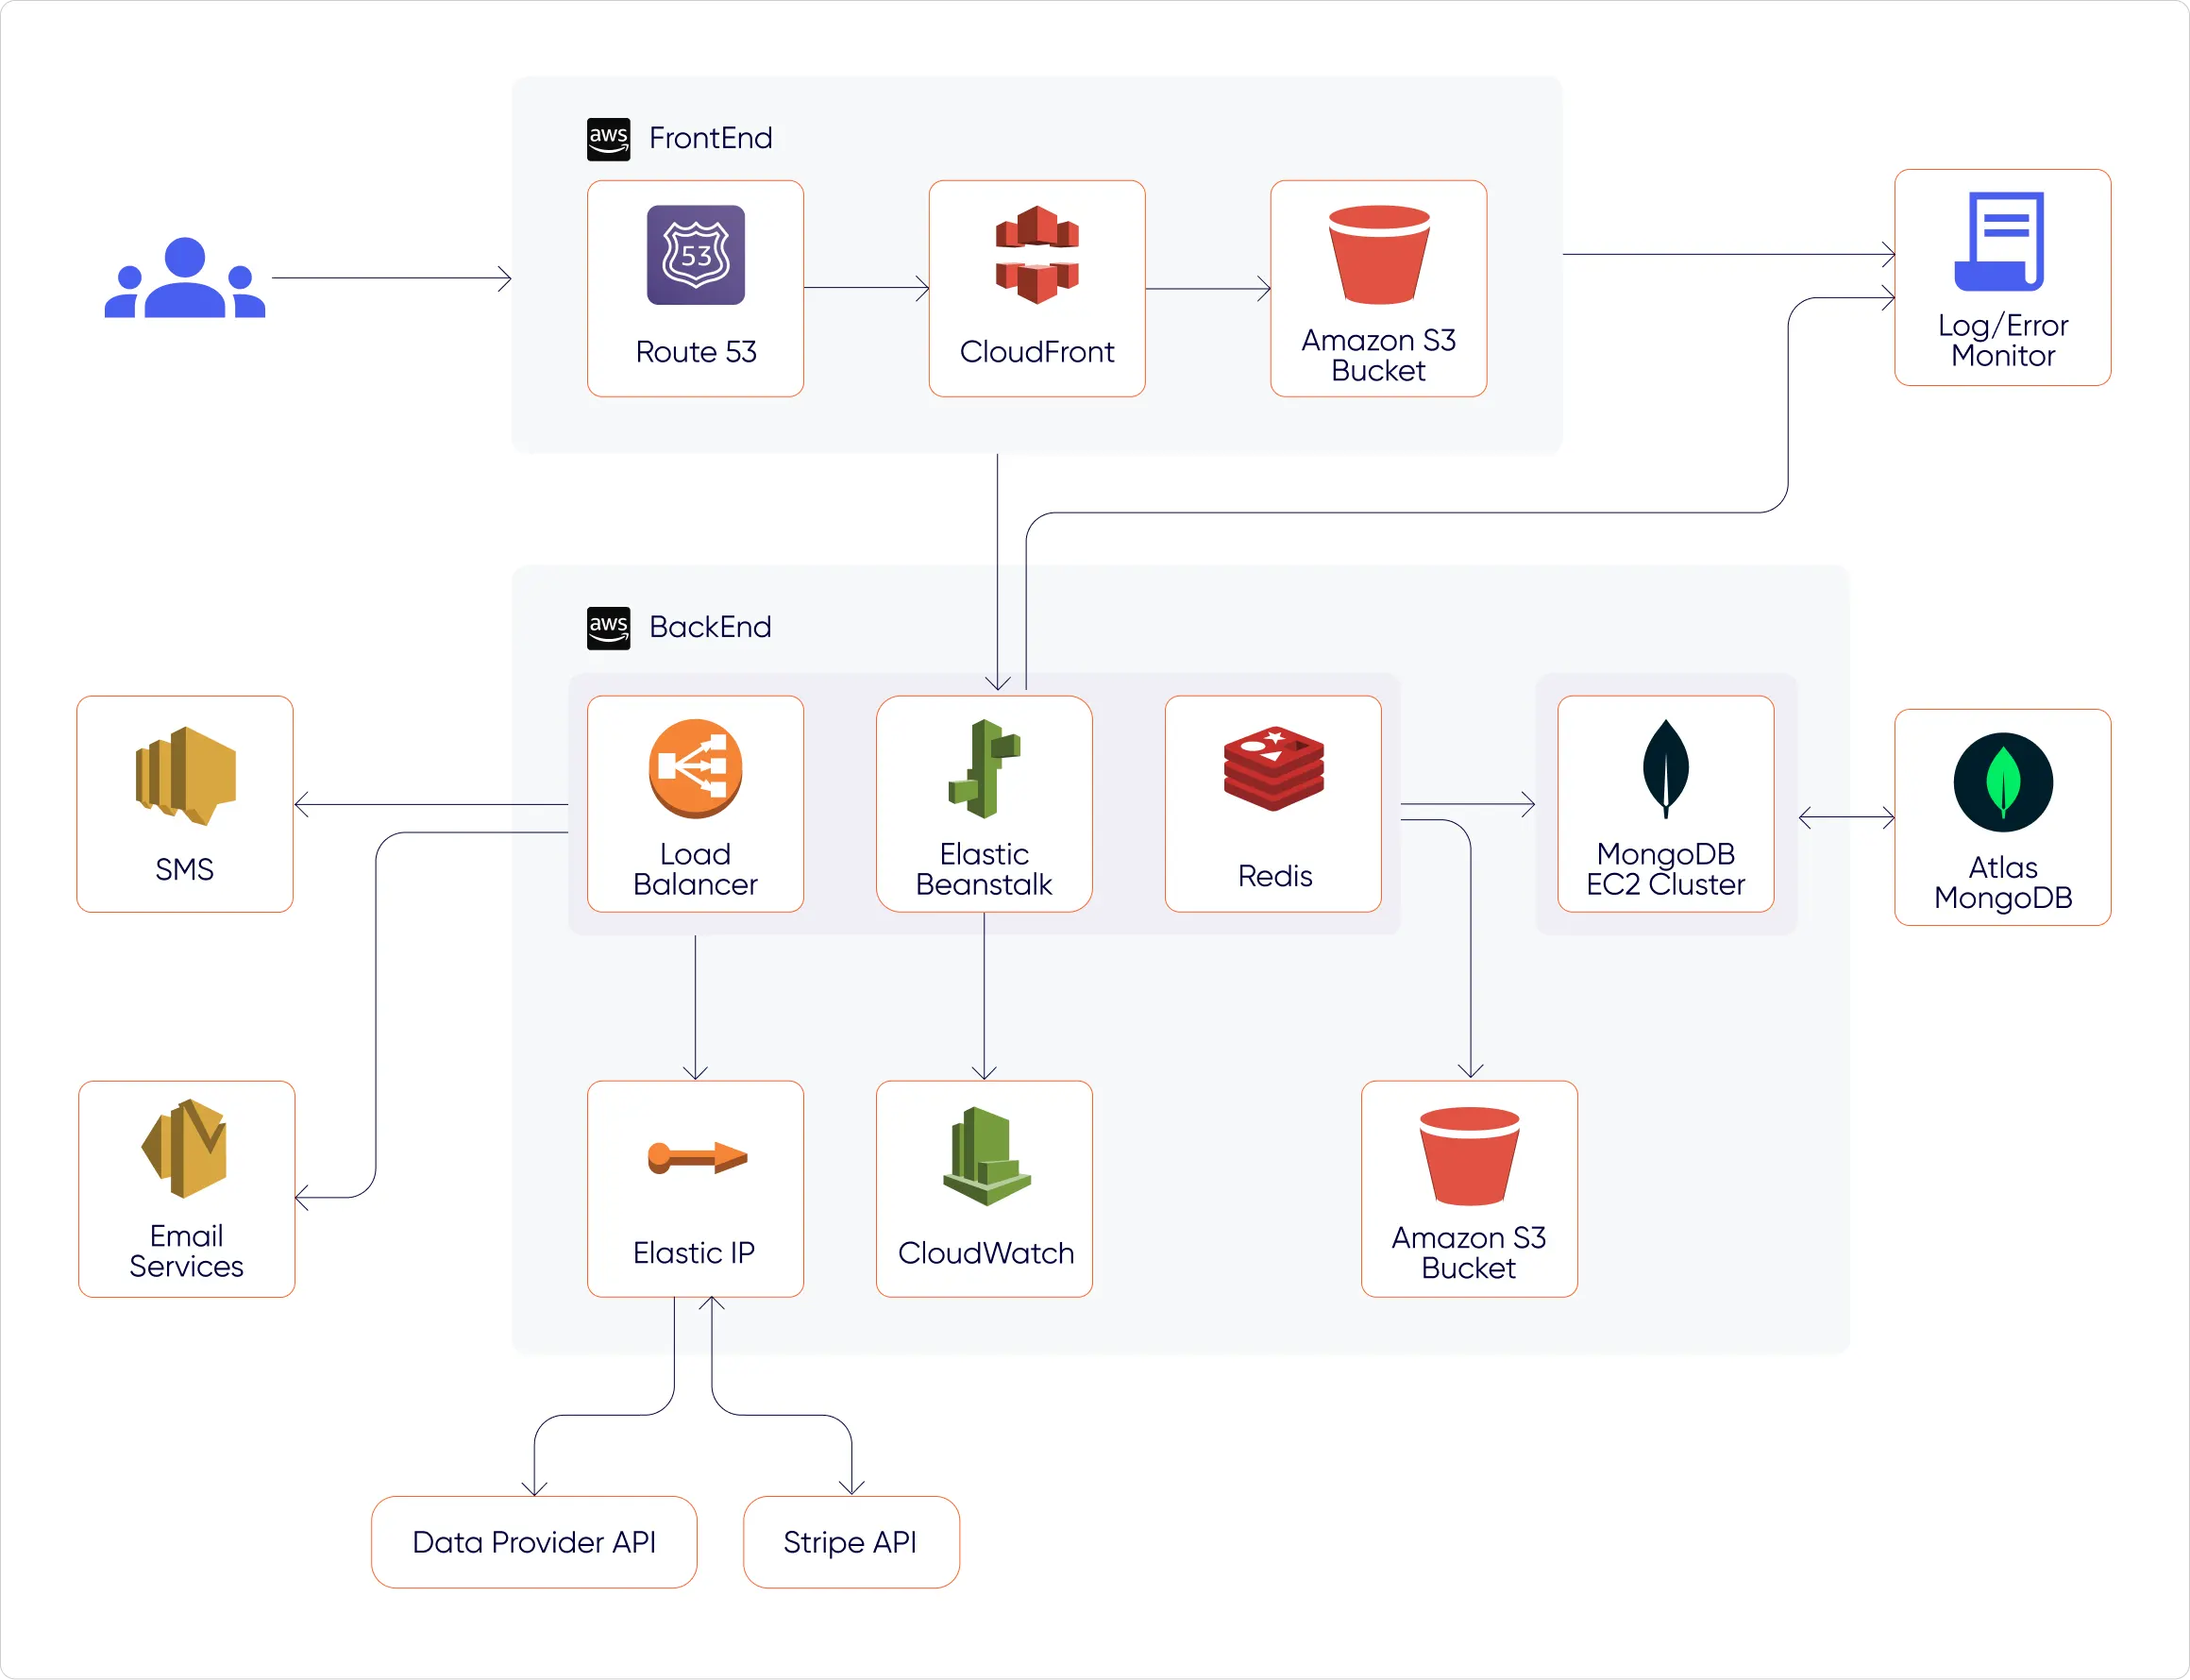Click the MongoDB EC2 Cluster leaf icon

point(1666,768)
